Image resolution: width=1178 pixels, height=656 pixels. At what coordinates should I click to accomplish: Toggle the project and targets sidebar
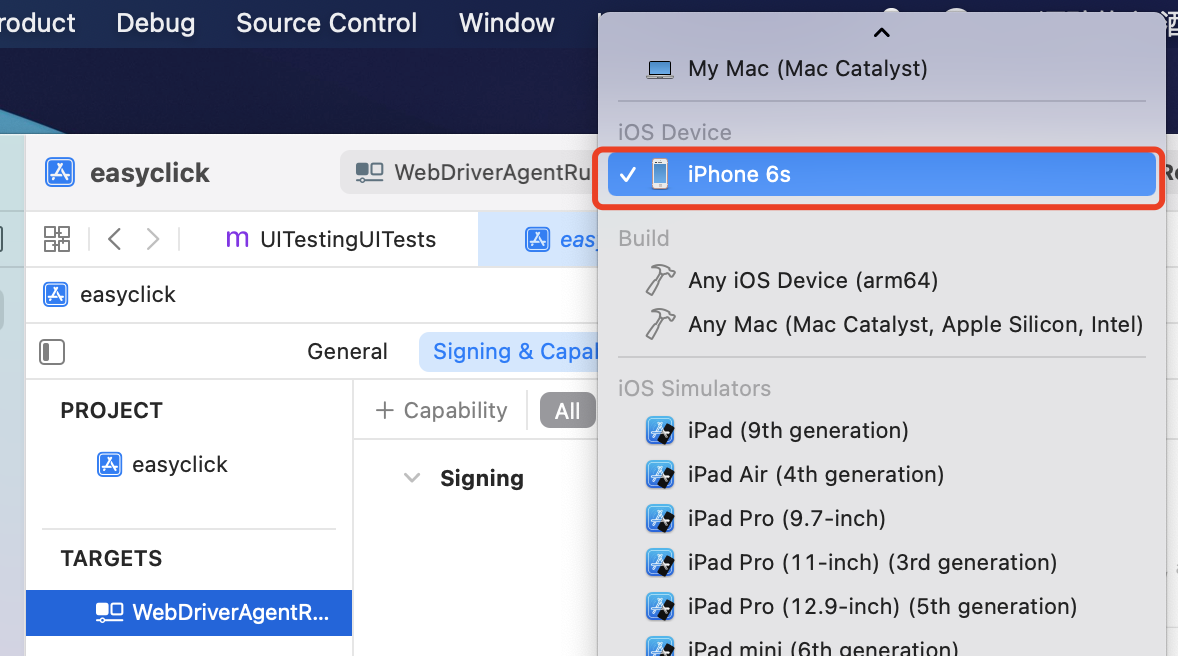52,352
